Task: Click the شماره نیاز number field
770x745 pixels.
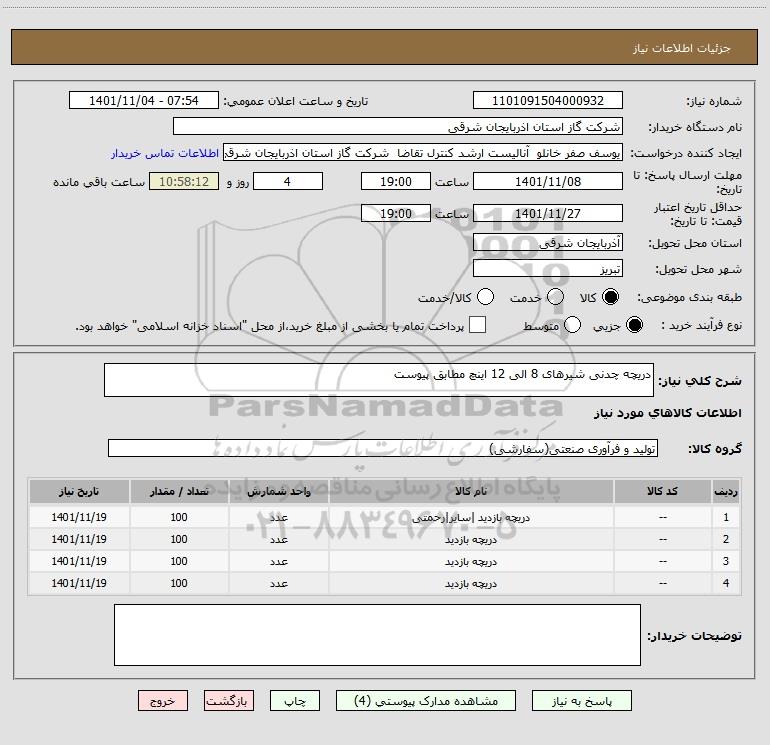Action: 548,101
